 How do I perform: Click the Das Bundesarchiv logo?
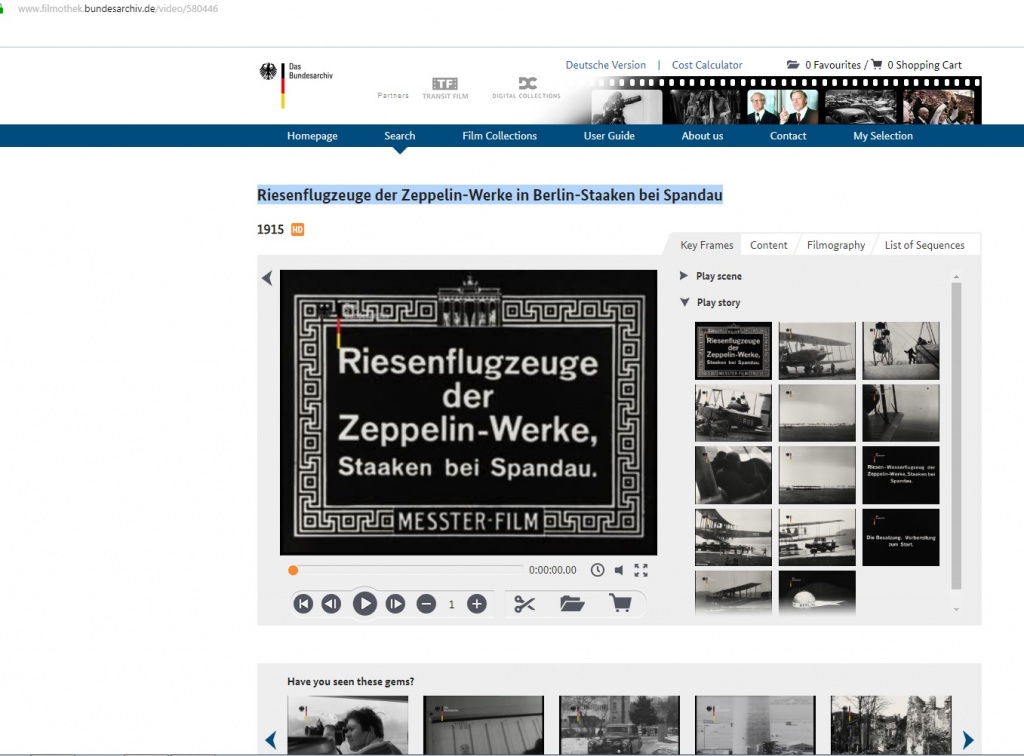(296, 84)
